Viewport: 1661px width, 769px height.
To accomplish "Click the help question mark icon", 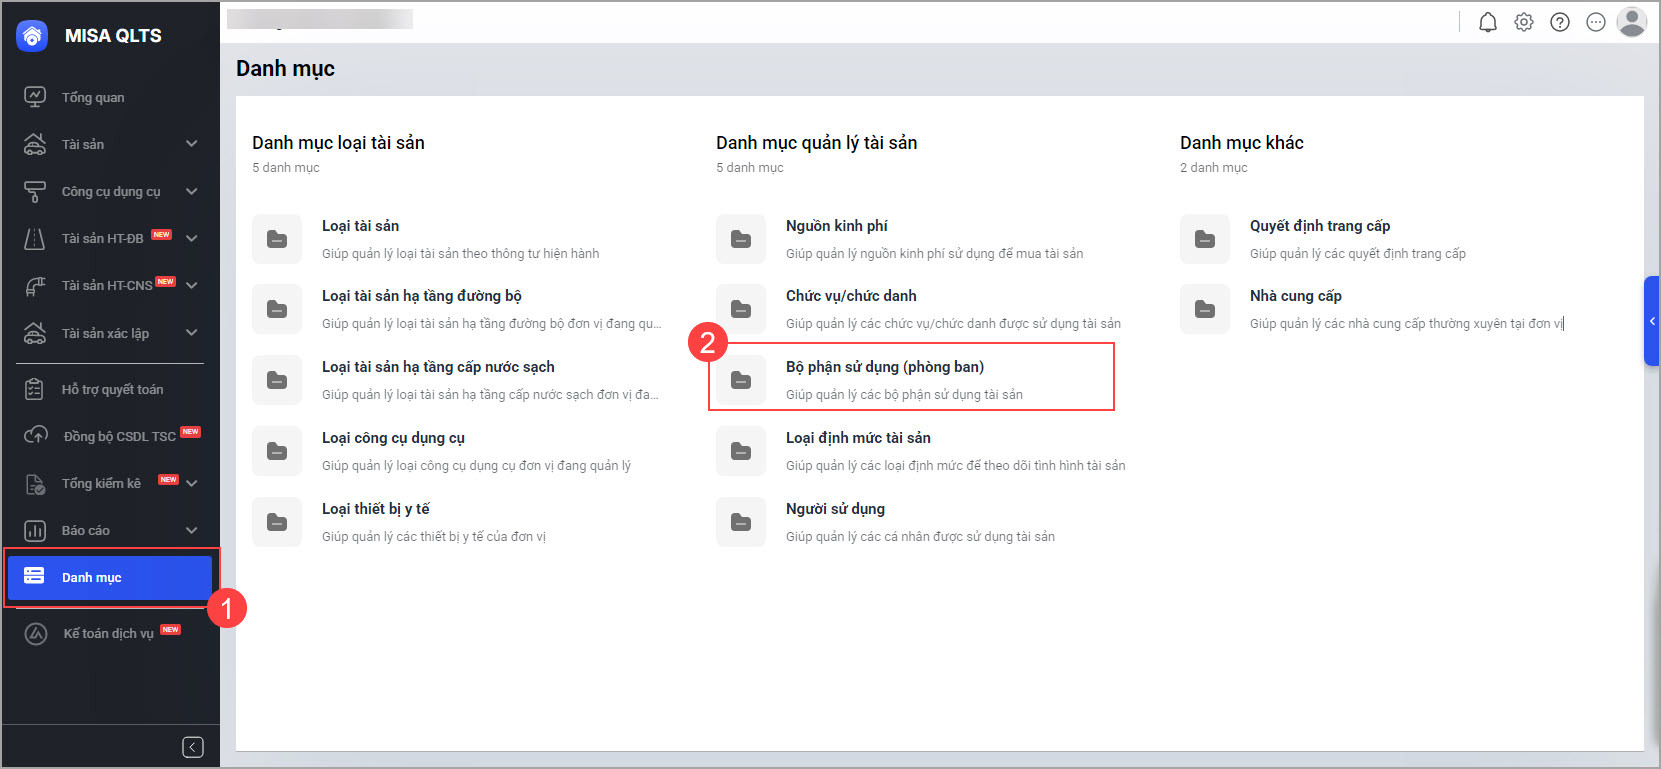I will click(1560, 22).
